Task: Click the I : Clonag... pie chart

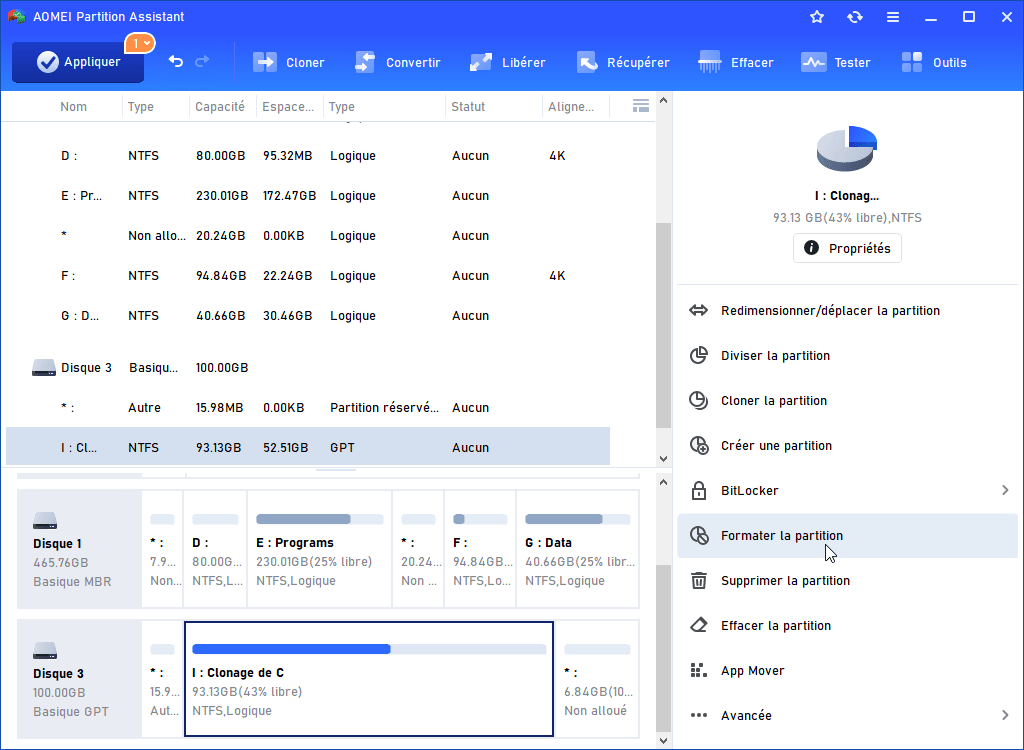Action: (x=847, y=148)
